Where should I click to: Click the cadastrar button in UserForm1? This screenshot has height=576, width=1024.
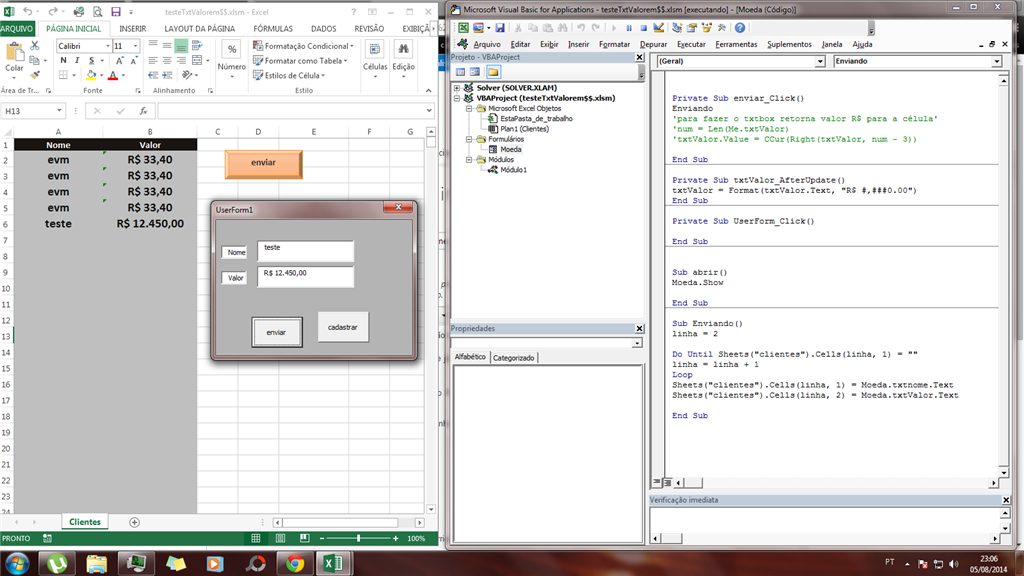343,327
